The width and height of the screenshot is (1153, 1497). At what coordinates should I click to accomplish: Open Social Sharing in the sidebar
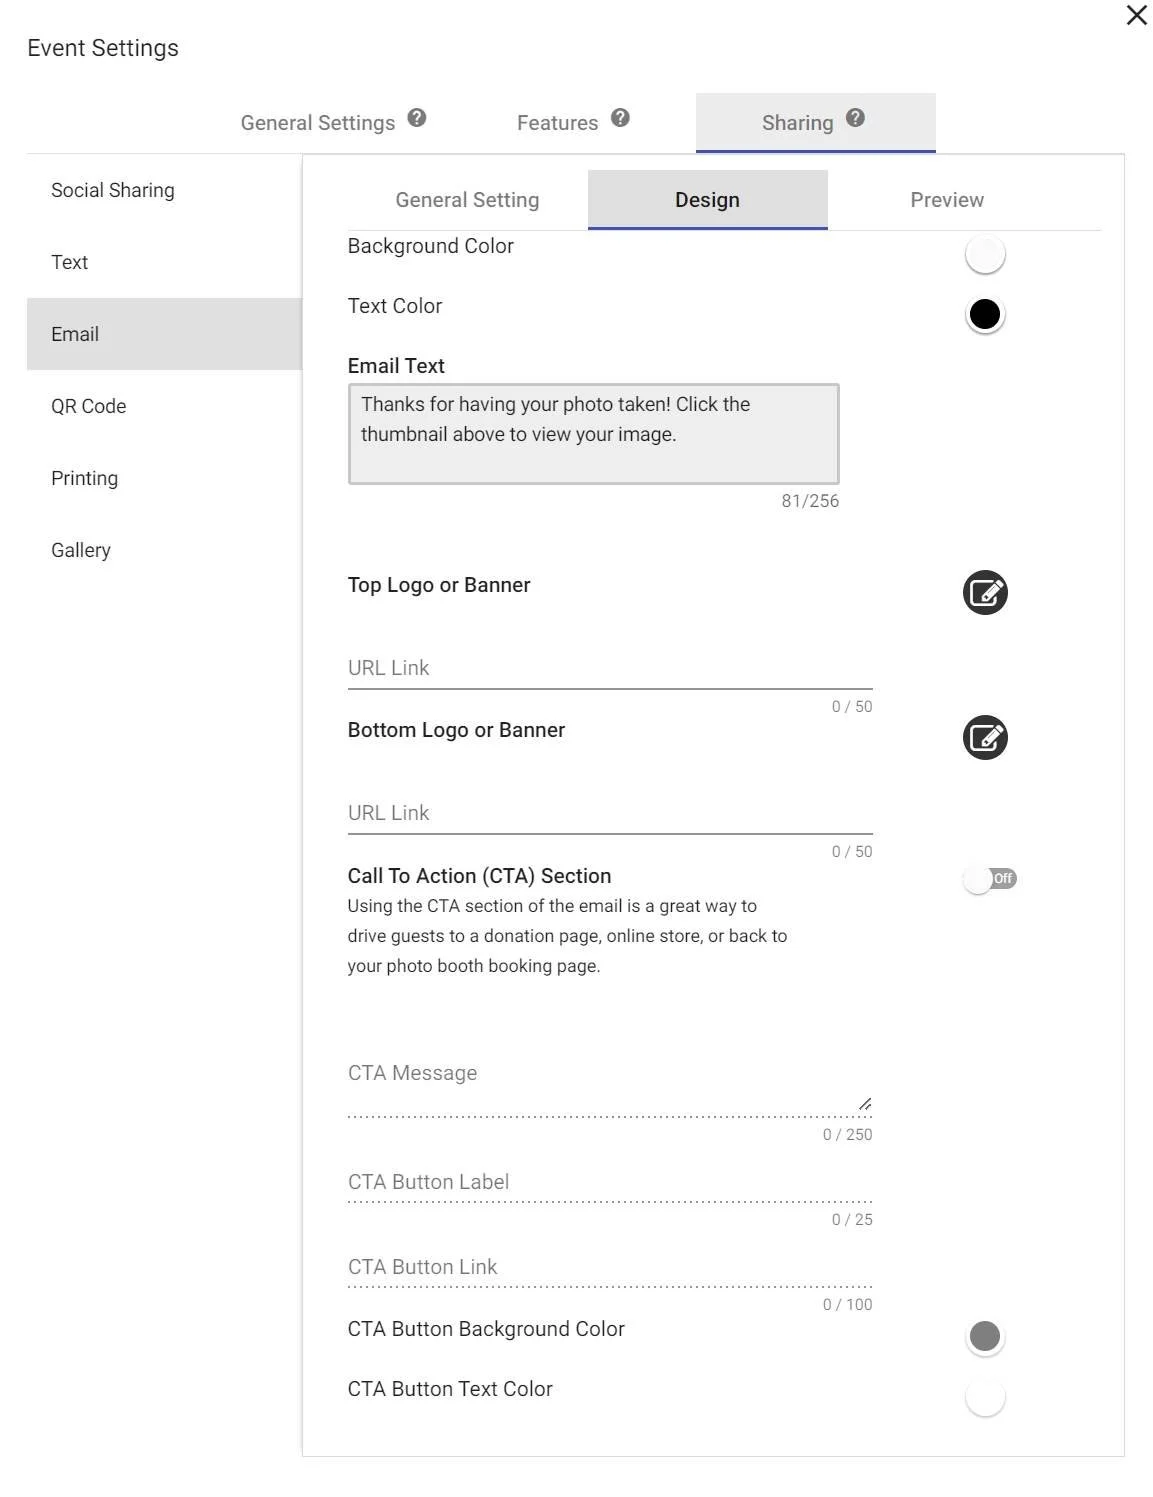click(x=164, y=190)
